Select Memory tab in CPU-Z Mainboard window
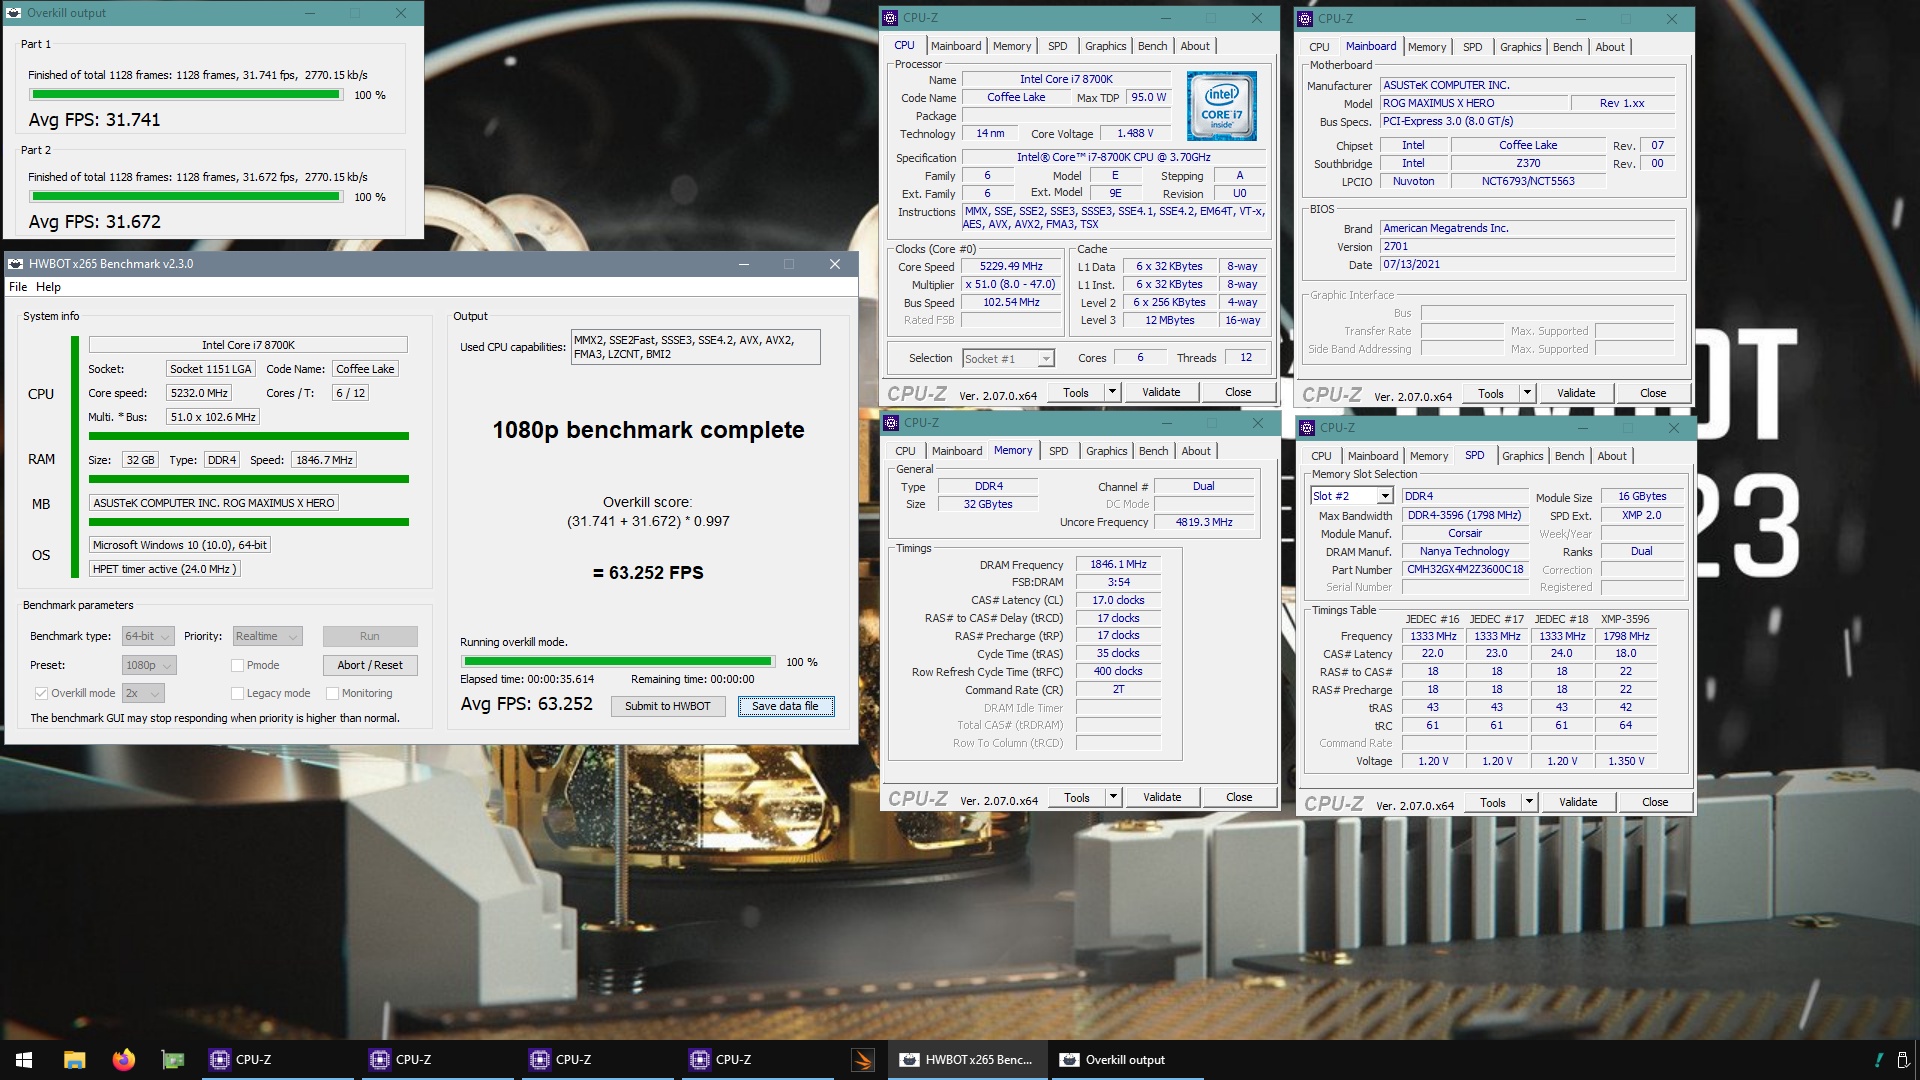The height and width of the screenshot is (1080, 1920). pyautogui.click(x=1426, y=47)
